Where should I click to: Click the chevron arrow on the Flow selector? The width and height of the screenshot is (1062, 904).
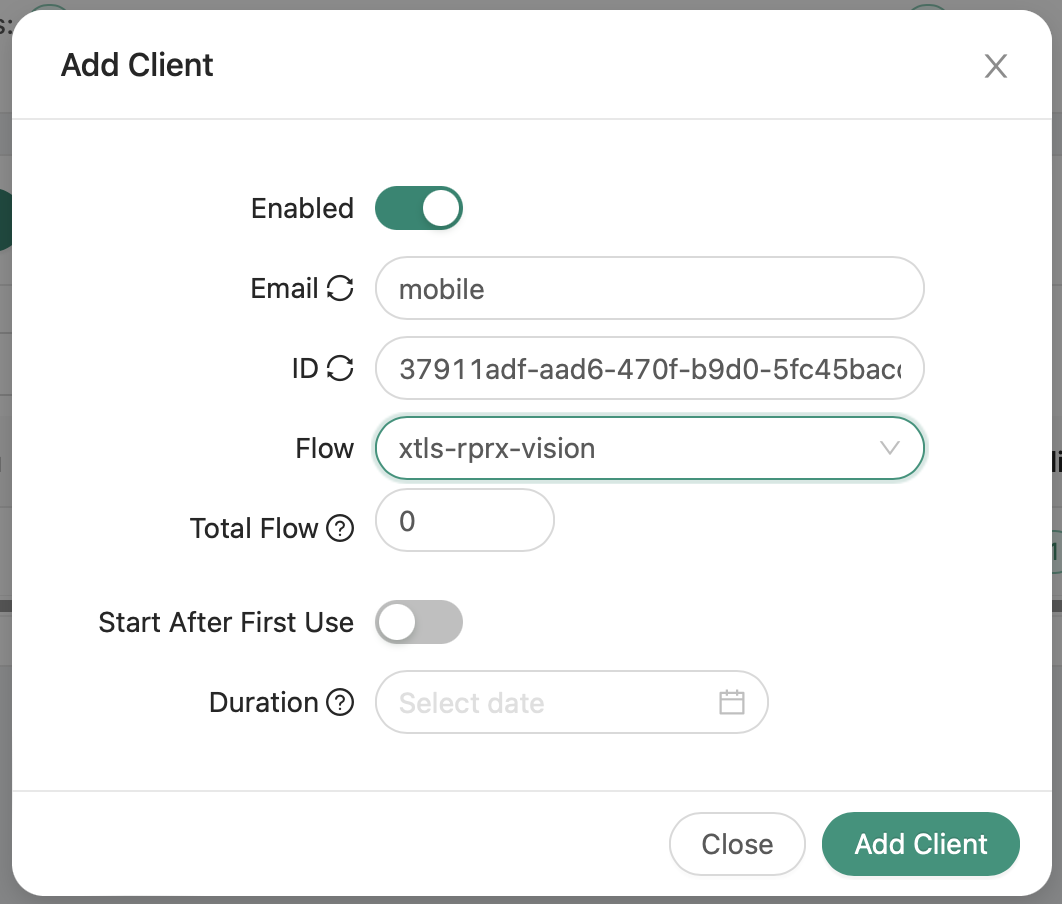pyautogui.click(x=889, y=448)
